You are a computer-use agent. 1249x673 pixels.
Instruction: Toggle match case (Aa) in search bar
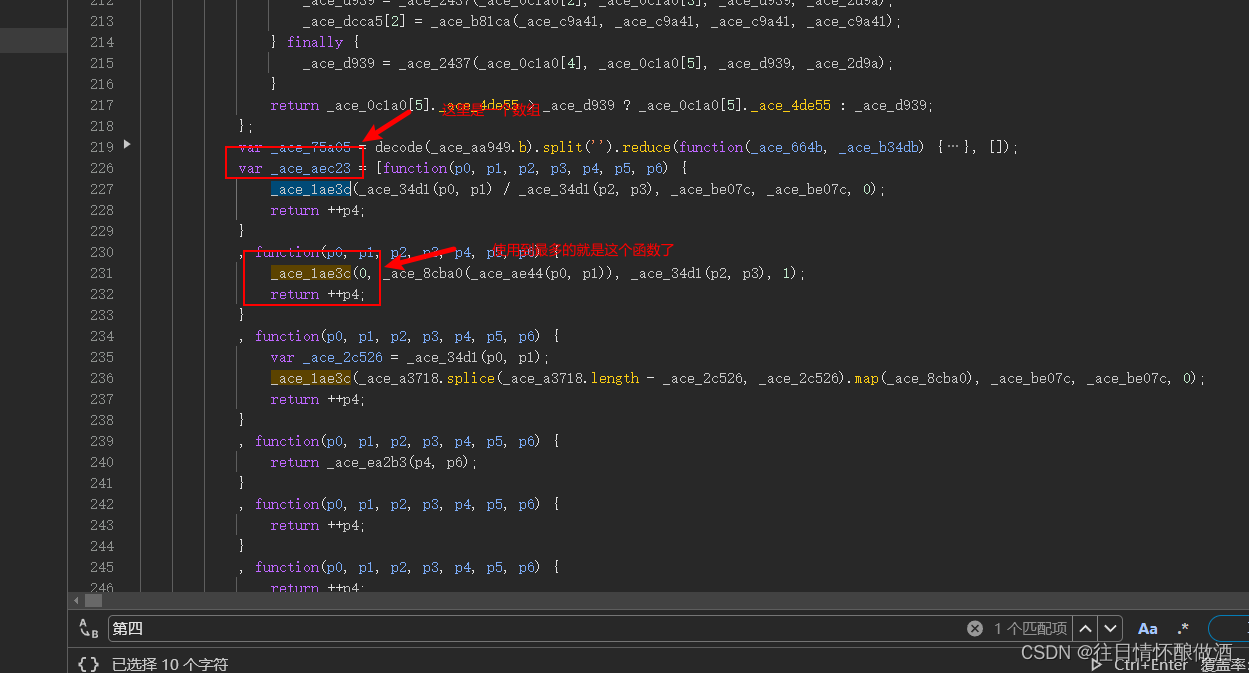(x=1148, y=629)
